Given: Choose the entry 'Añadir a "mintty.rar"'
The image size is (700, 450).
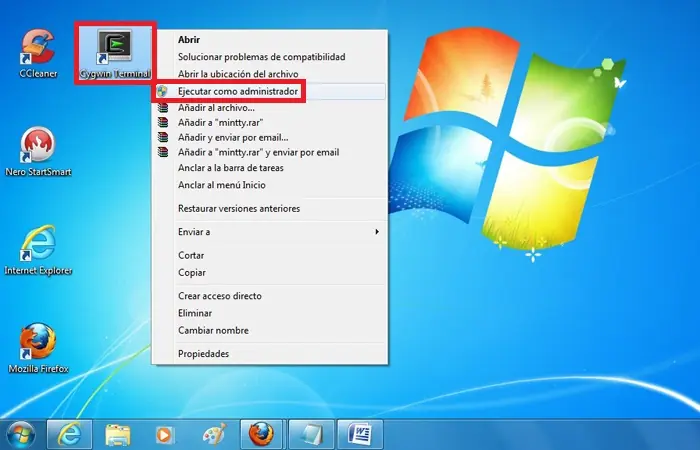Looking at the screenshot, I should pyautogui.click(x=270, y=122).
